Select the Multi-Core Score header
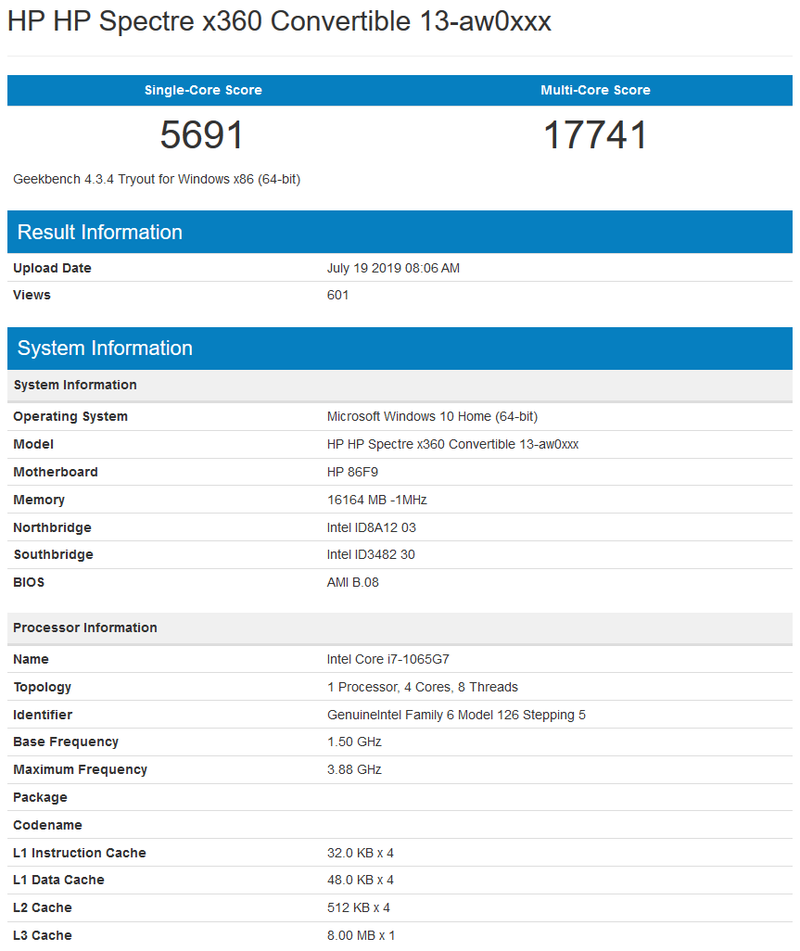 [596, 90]
